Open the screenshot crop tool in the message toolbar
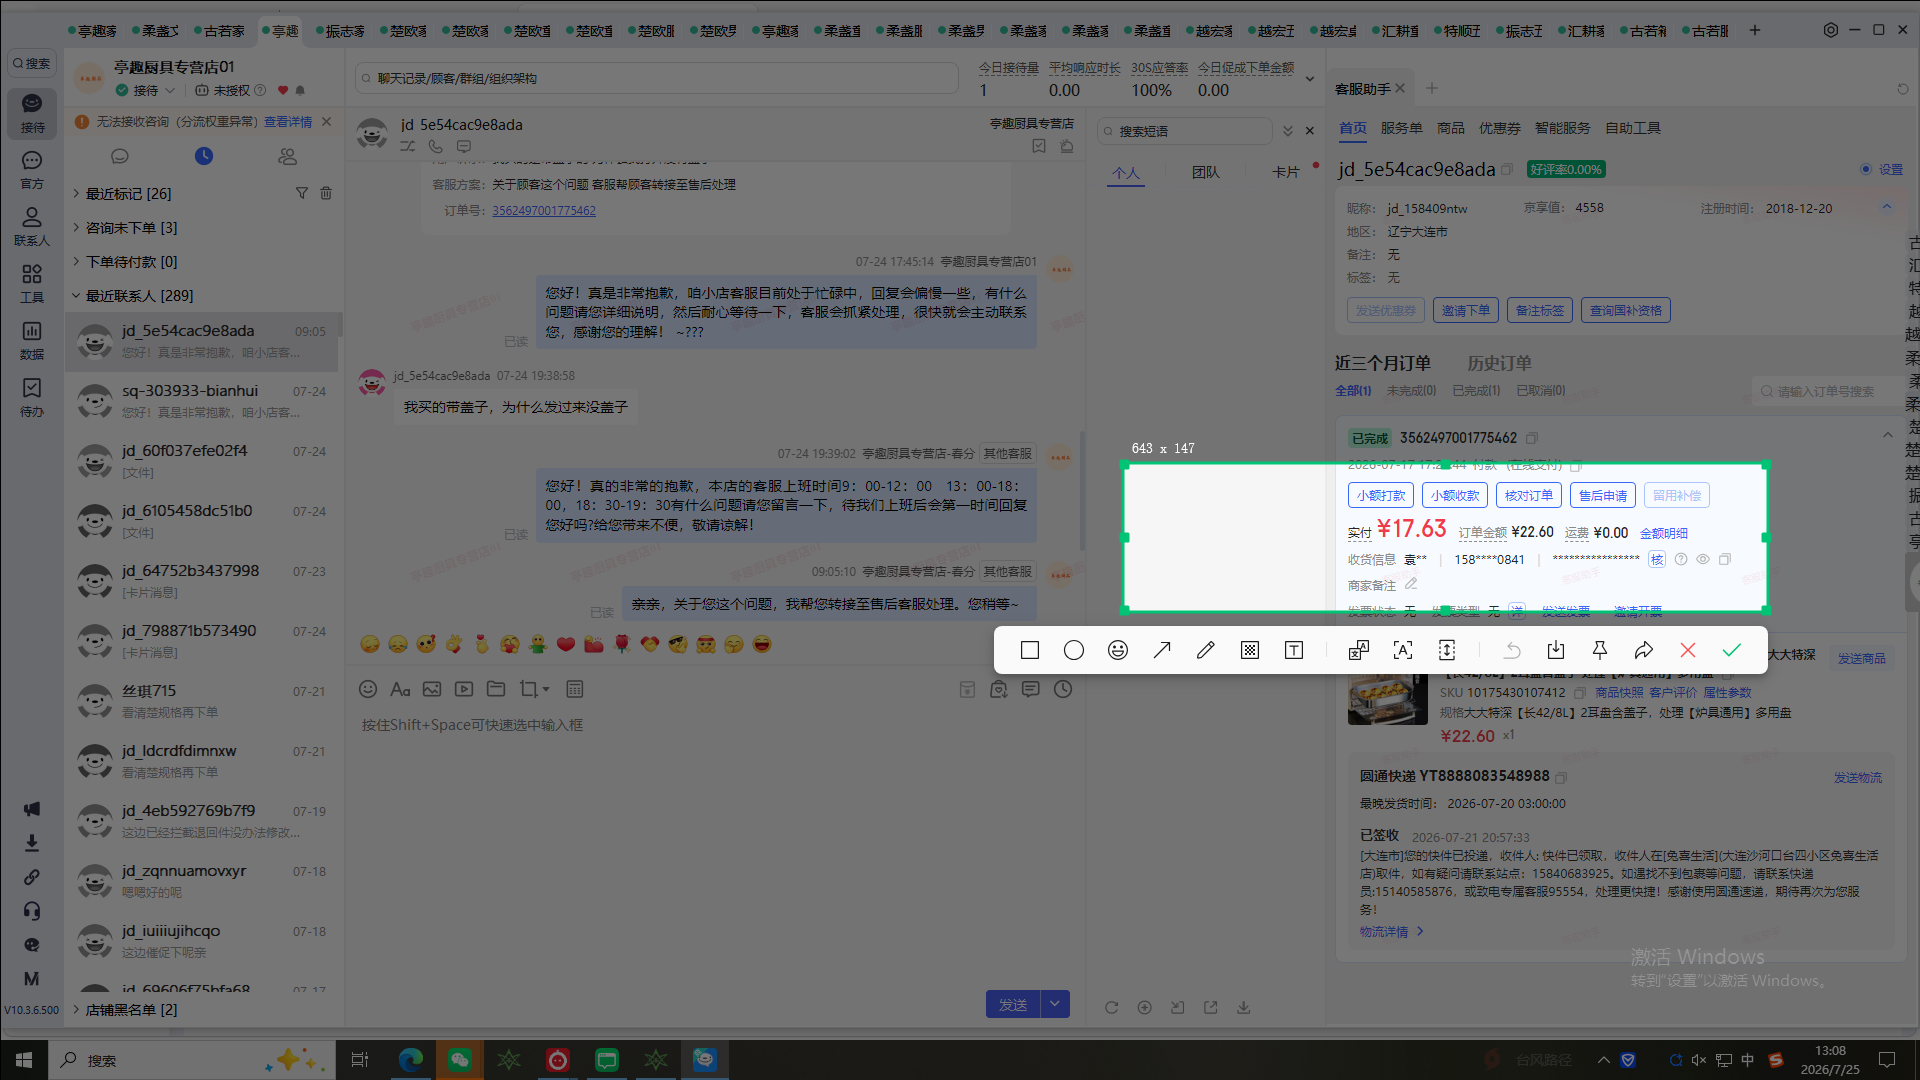Viewport: 1920px width, 1080px height. pos(529,689)
